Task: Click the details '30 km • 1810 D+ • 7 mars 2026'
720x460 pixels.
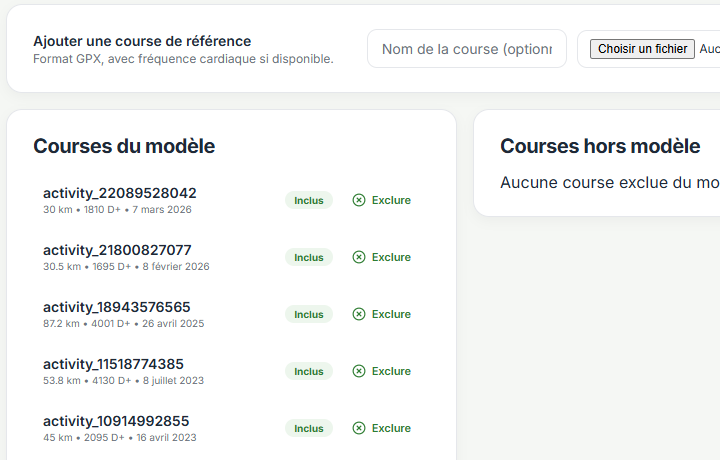Action: pyautogui.click(x=117, y=209)
